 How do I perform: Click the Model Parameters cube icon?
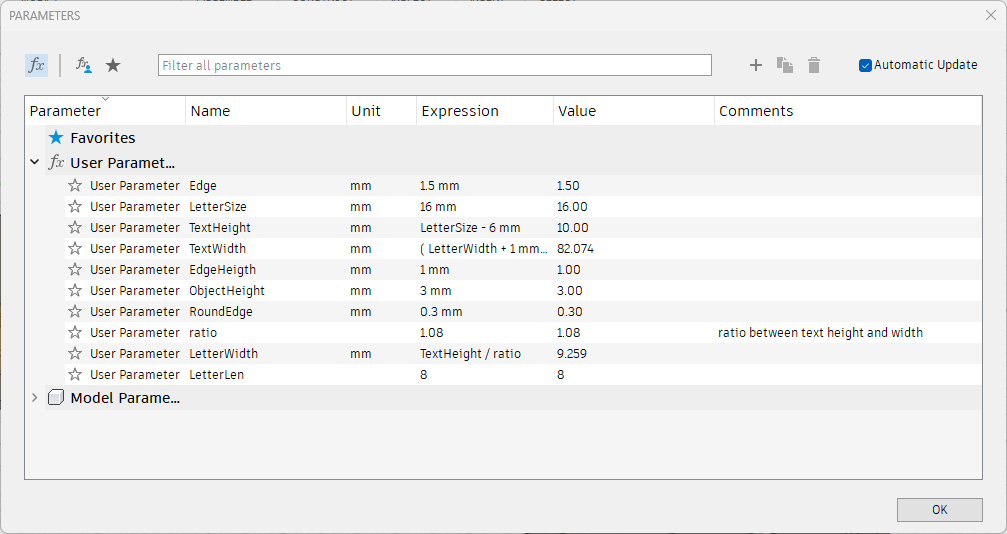coord(56,397)
